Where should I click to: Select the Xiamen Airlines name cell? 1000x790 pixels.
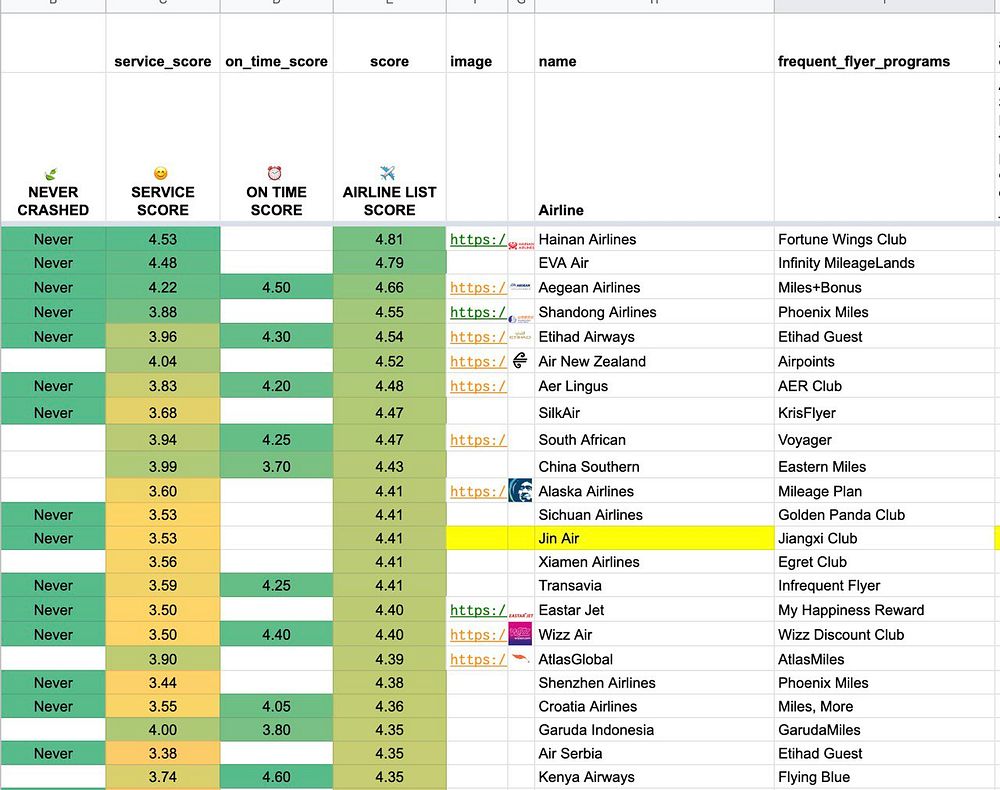(x=654, y=562)
